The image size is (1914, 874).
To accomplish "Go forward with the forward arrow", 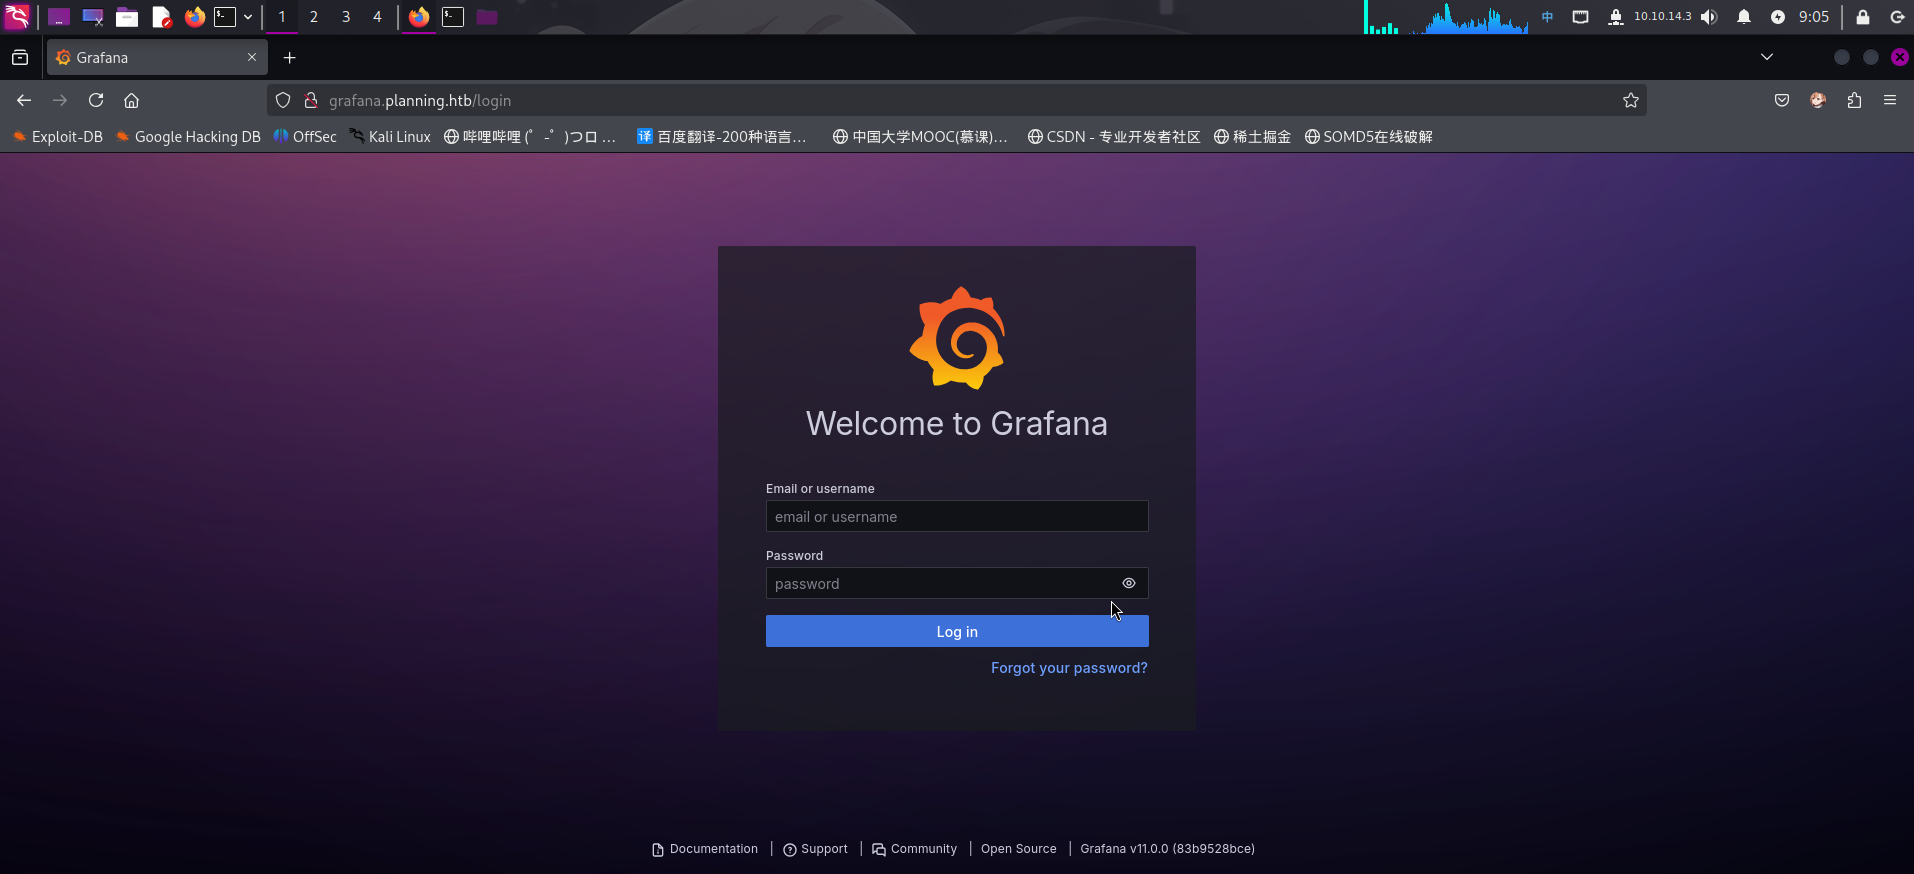I will click(60, 100).
